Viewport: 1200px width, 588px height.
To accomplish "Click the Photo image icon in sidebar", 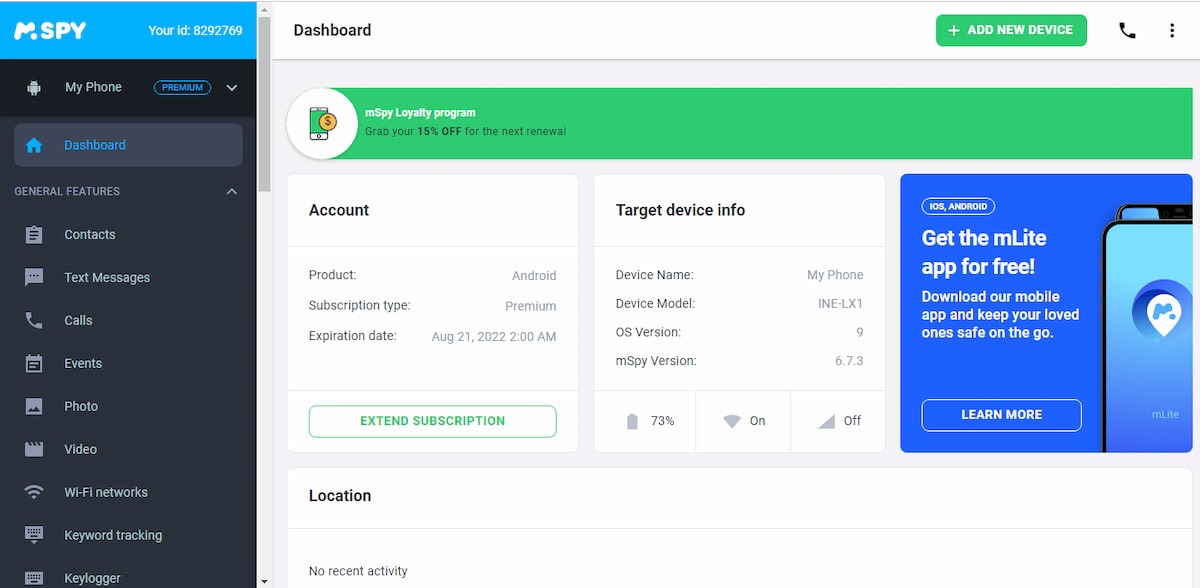I will [x=34, y=406].
